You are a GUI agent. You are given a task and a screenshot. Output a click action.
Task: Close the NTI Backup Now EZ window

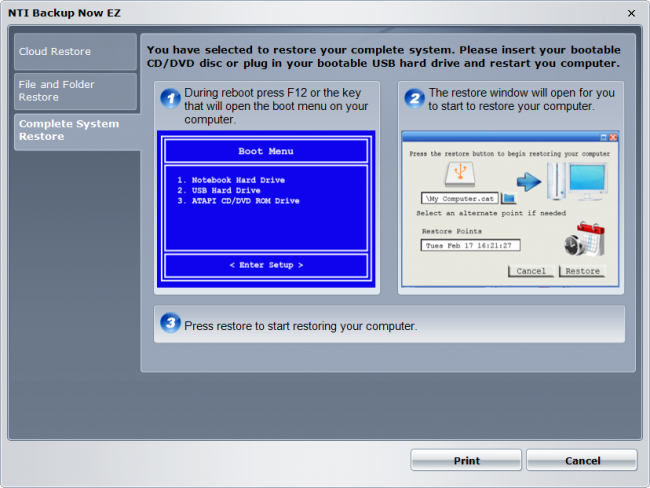(x=631, y=13)
